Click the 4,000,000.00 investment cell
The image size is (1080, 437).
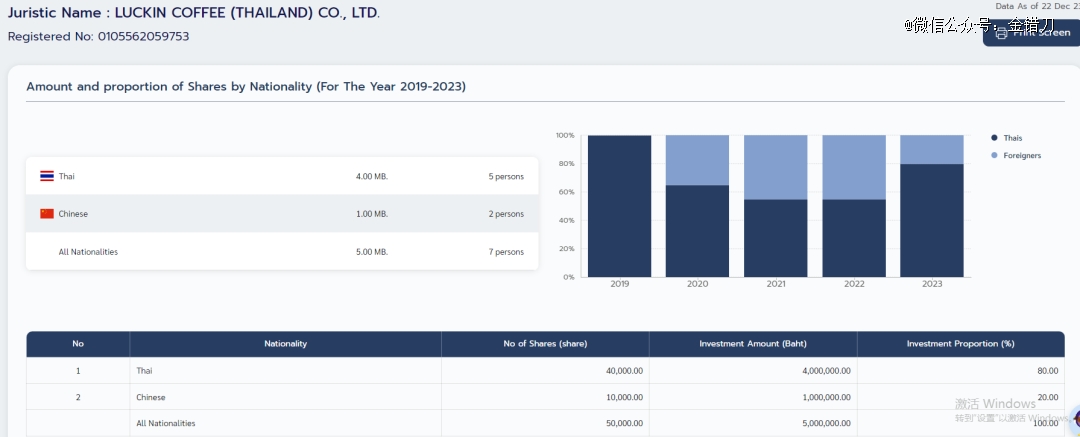click(x=753, y=371)
